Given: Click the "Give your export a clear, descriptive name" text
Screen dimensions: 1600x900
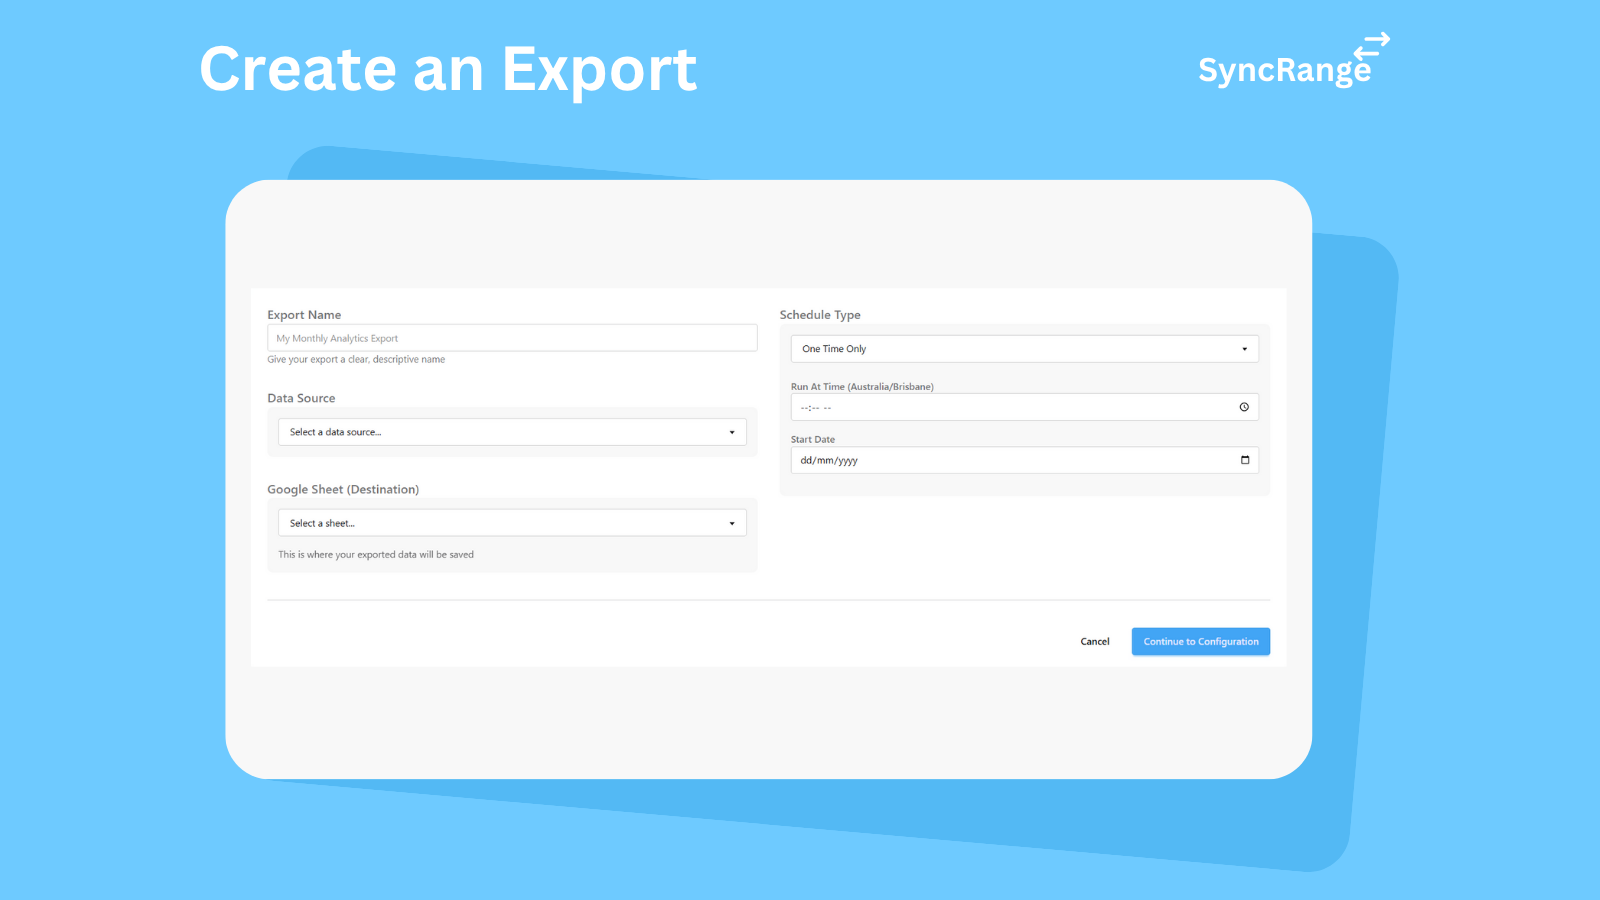Looking at the screenshot, I should (x=357, y=359).
